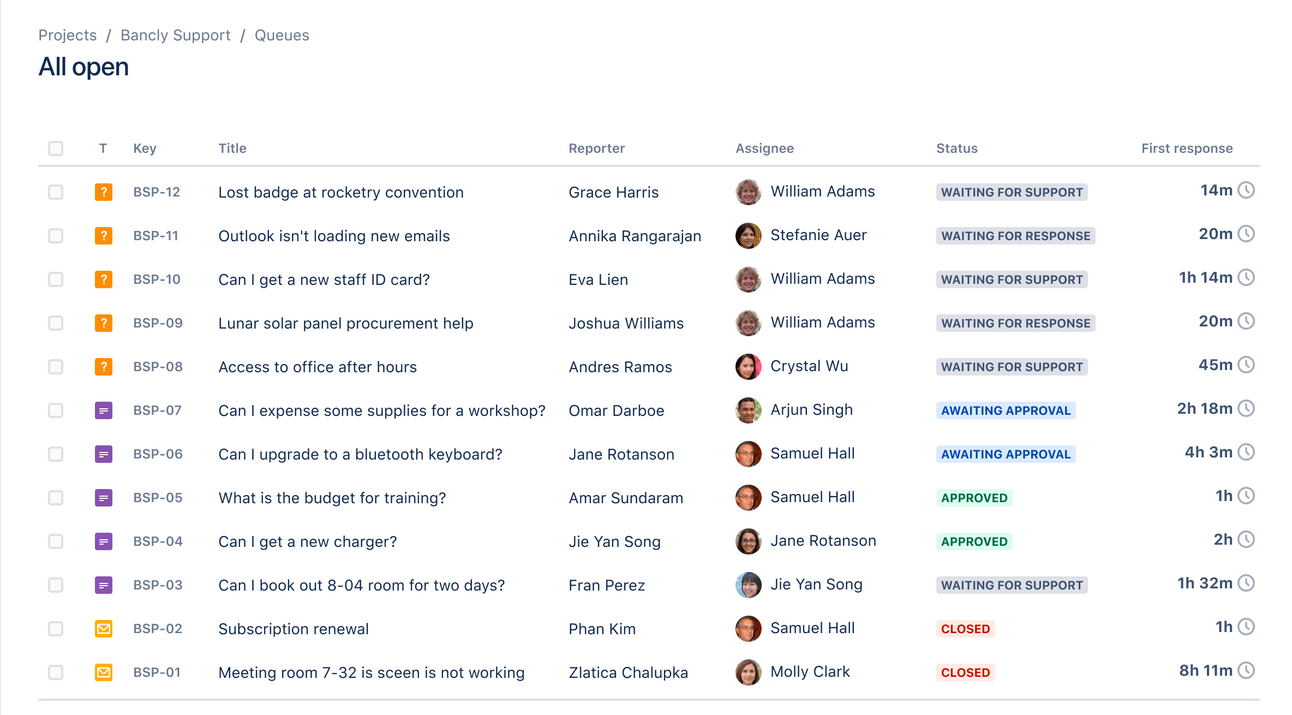Go to the Bancly Support breadcrumb
Viewport: 1292px width, 715px height.
(175, 35)
